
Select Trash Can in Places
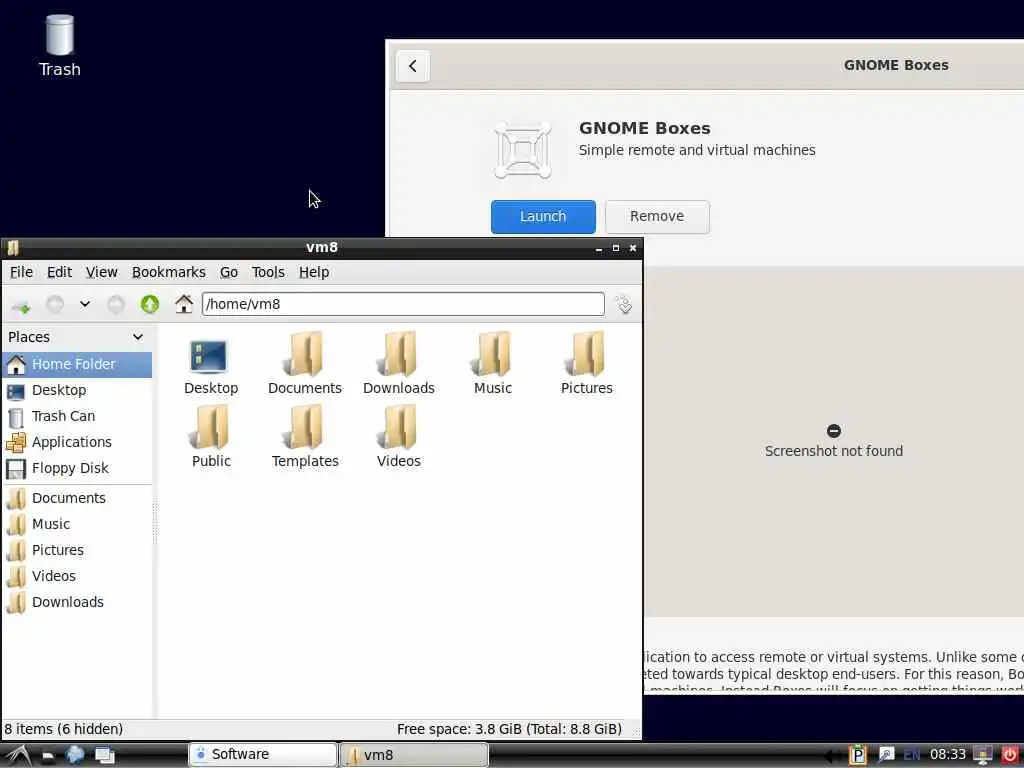pos(77,417)
